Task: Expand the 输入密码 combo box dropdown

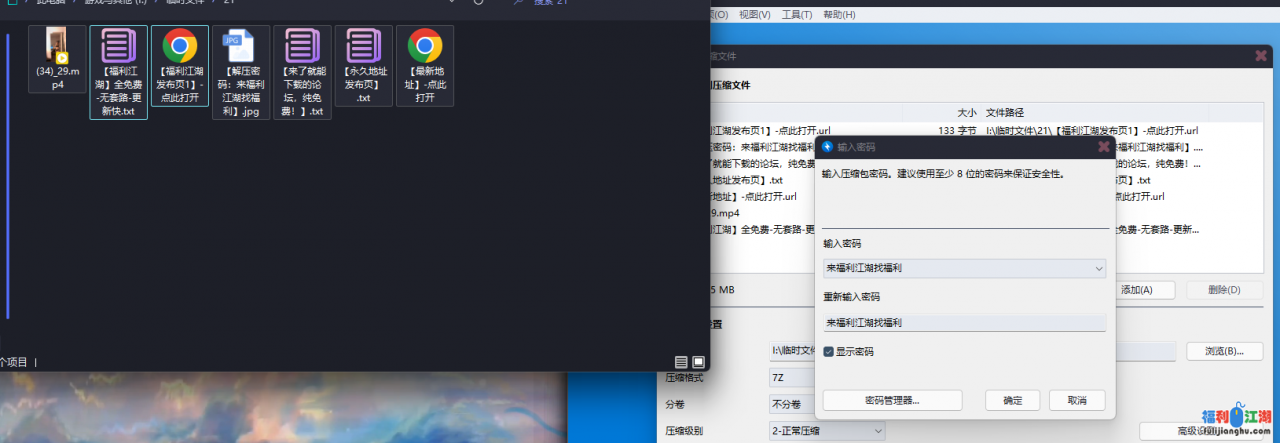Action: click(x=1099, y=268)
